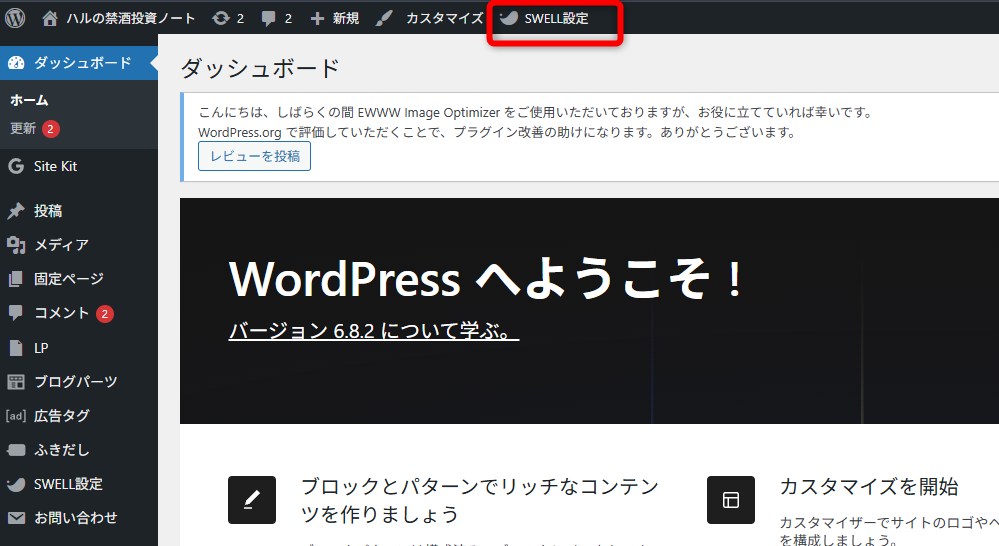Click the WordPress logo icon
The width and height of the screenshot is (999, 546).
pos(15,18)
